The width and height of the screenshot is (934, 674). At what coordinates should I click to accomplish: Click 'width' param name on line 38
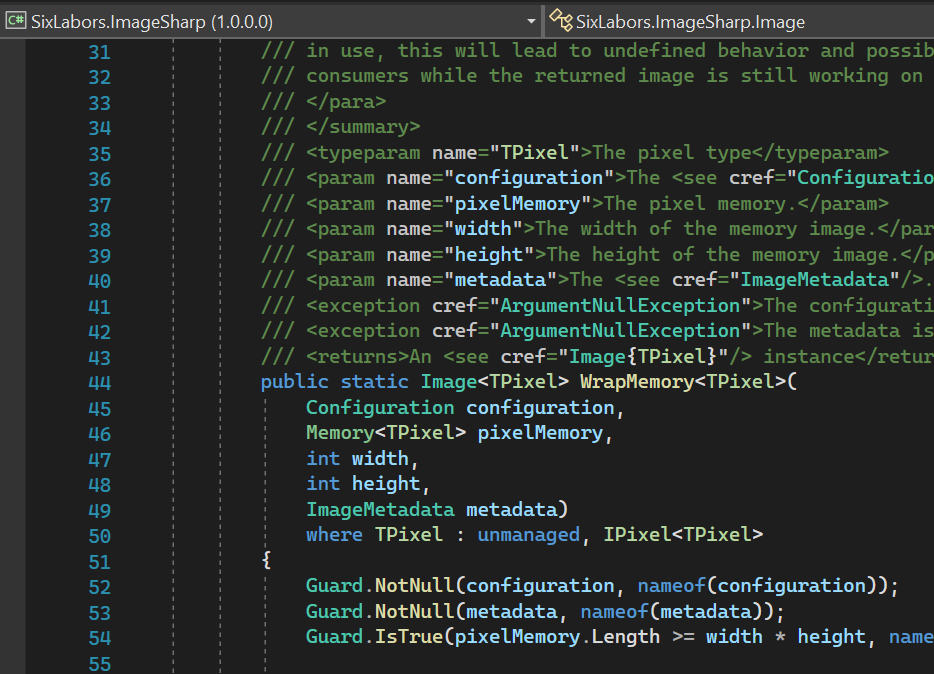(x=483, y=229)
